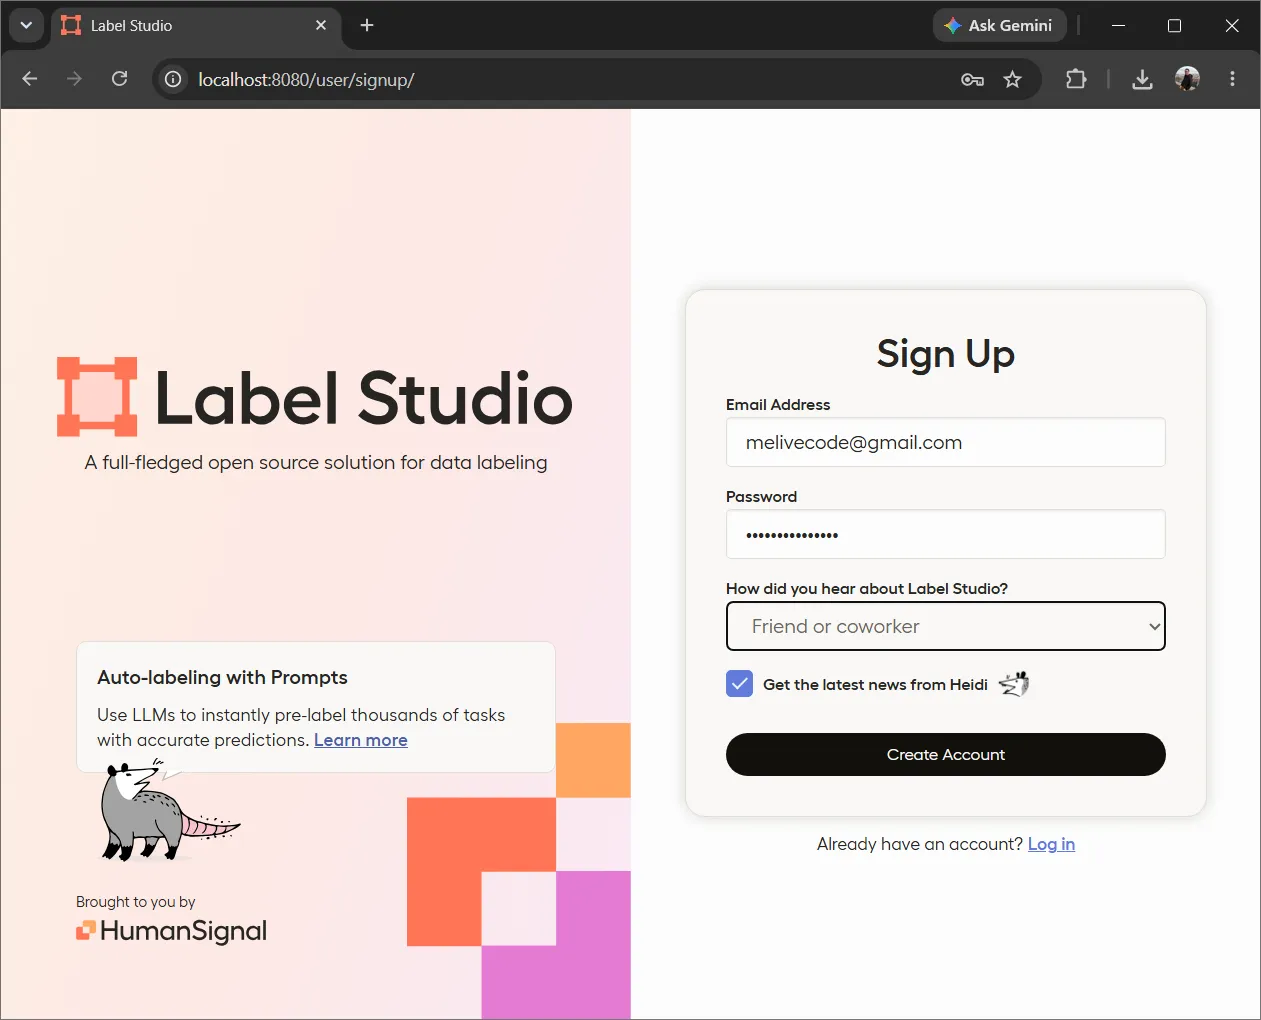Image resolution: width=1261 pixels, height=1020 pixels.
Task: Click the Password field
Action: [945, 534]
